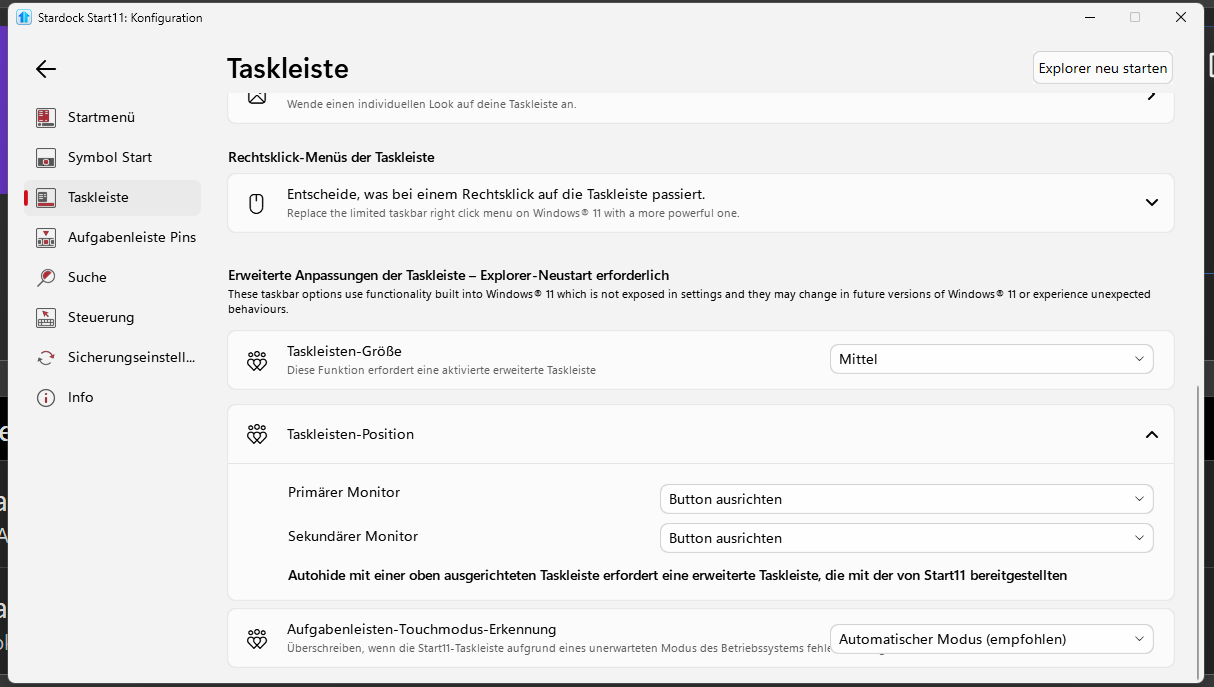Click the Info circle icon
The width and height of the screenshot is (1214, 687).
[x=46, y=398]
